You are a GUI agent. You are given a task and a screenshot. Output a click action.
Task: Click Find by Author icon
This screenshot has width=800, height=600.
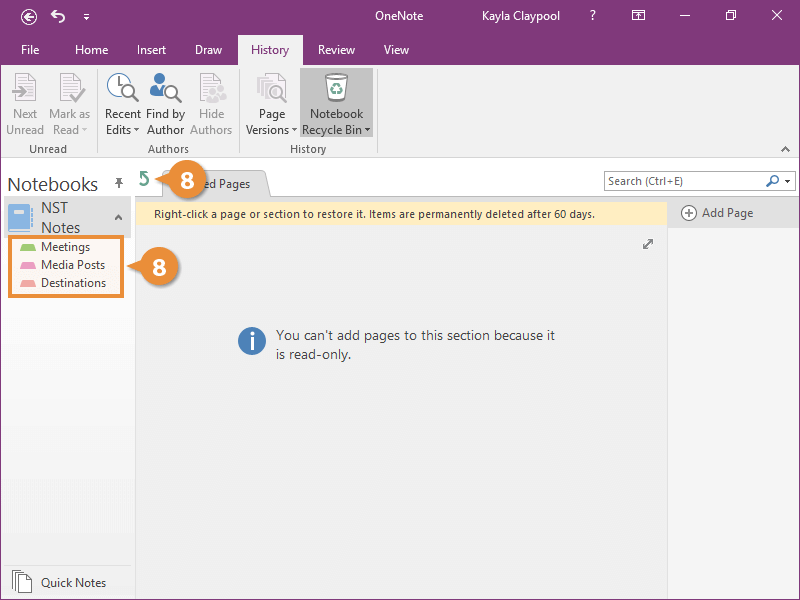pos(165,87)
